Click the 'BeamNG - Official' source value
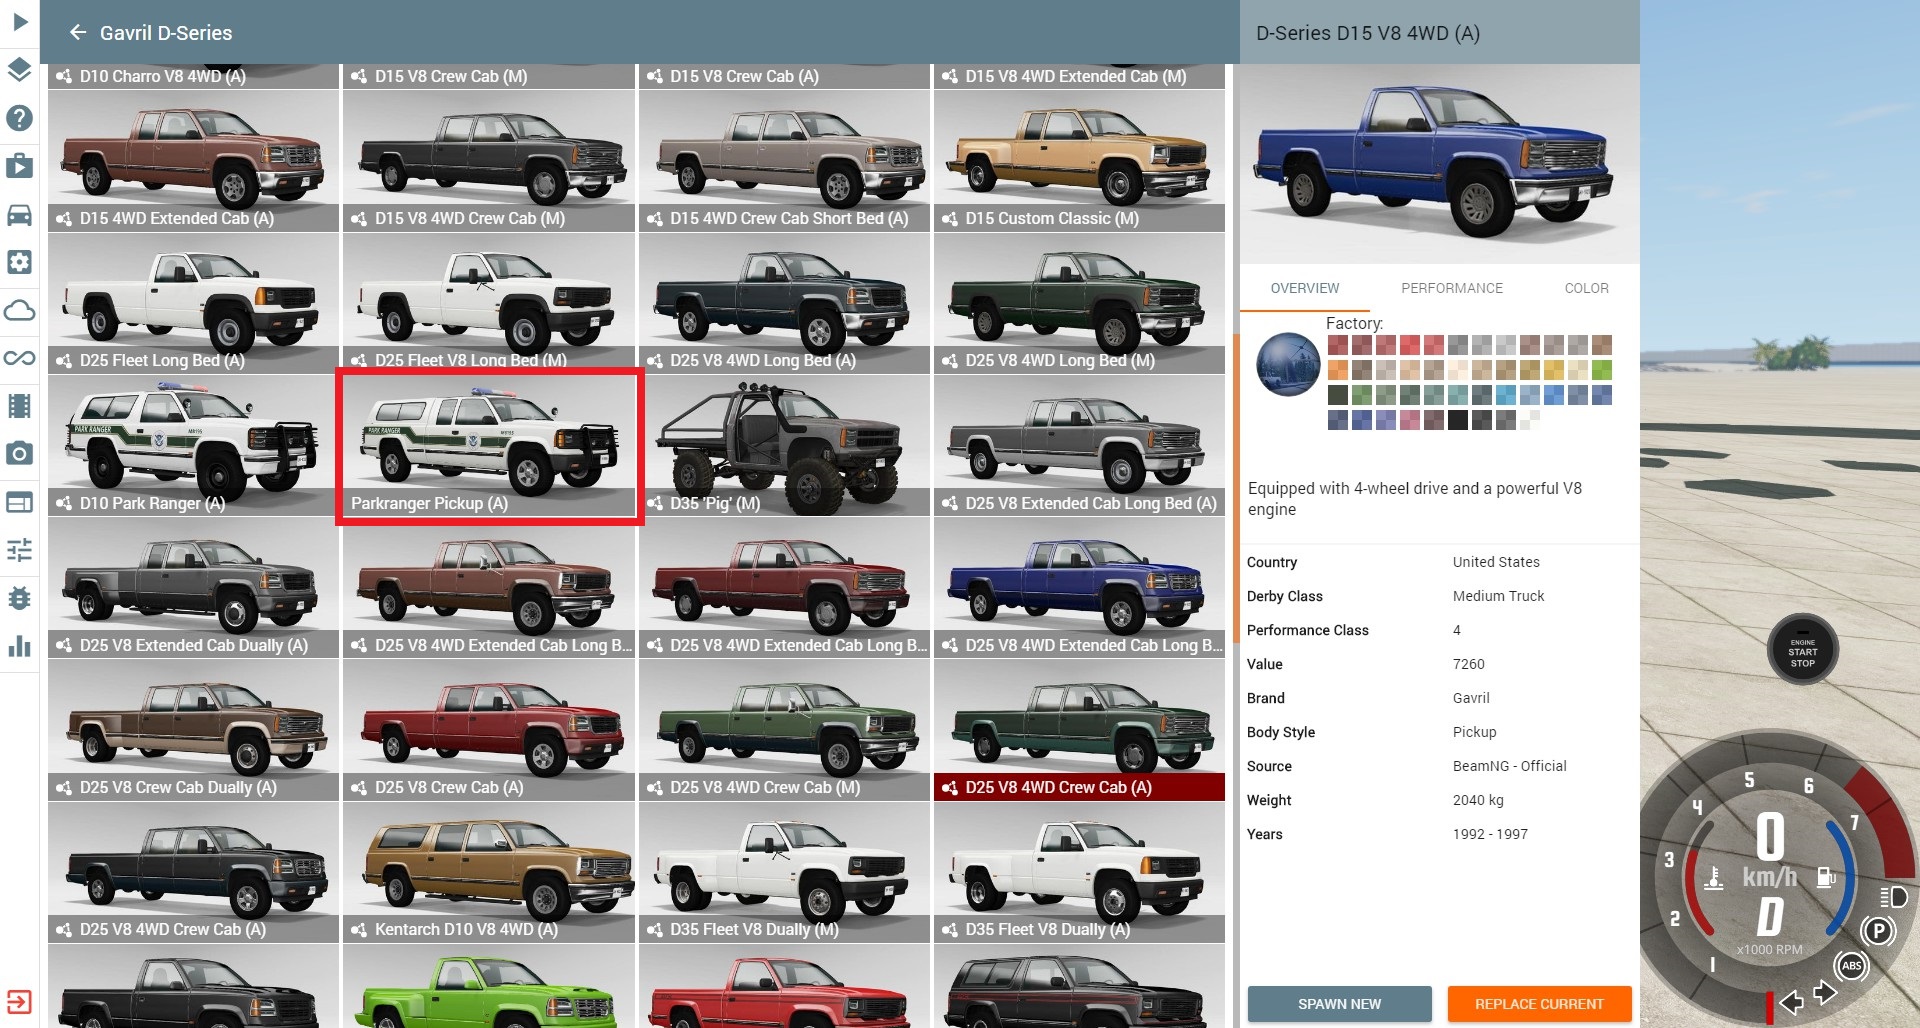 1509,766
